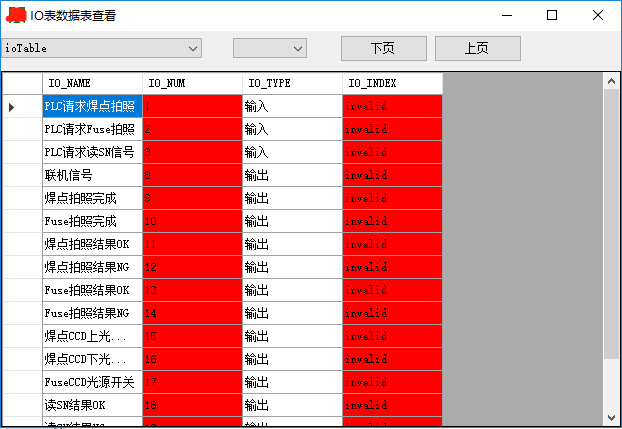Click the 下页 next page button
The width and height of the screenshot is (622, 429).
pos(384,48)
